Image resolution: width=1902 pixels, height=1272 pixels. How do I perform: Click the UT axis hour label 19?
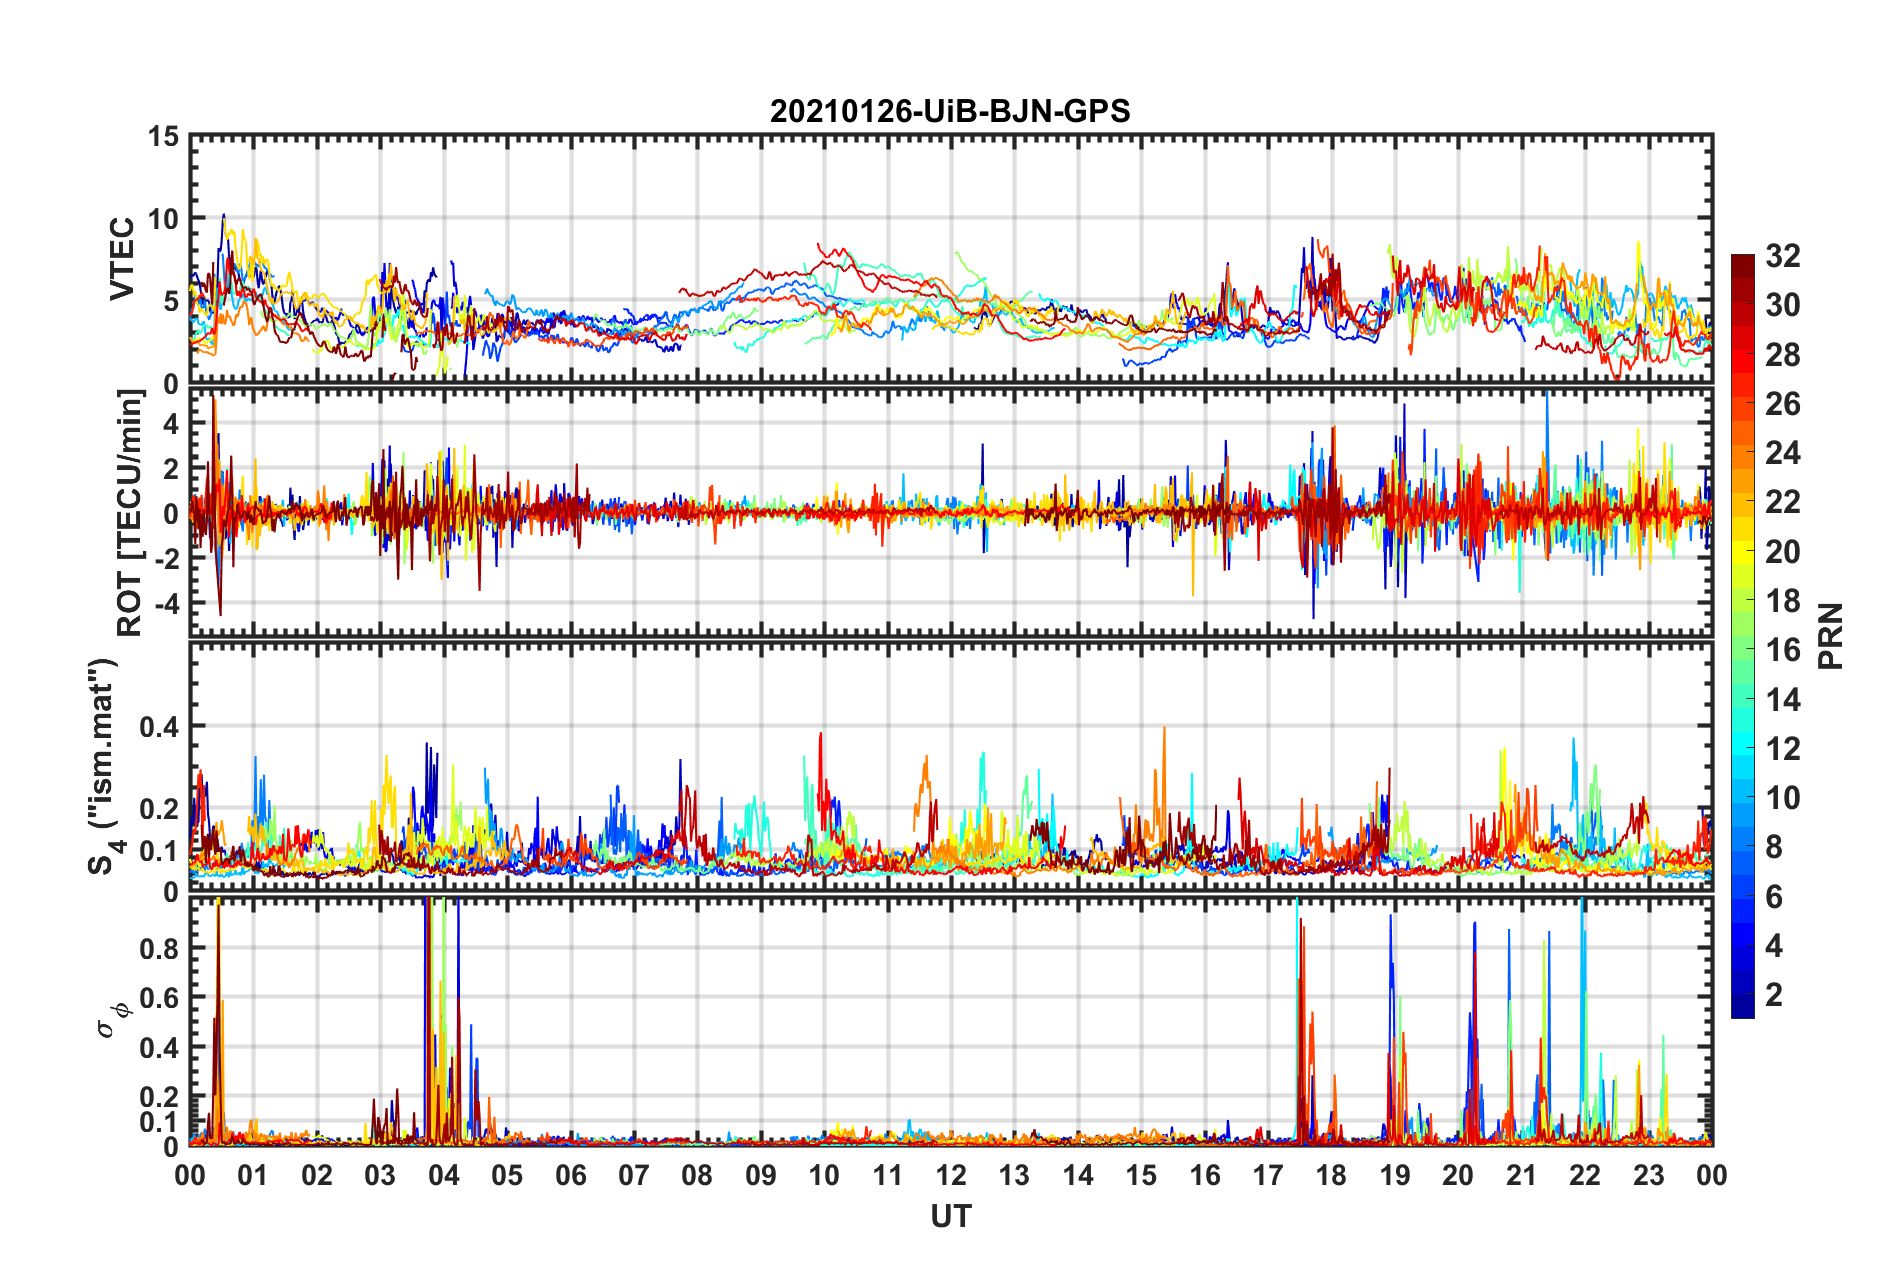click(x=1395, y=1175)
